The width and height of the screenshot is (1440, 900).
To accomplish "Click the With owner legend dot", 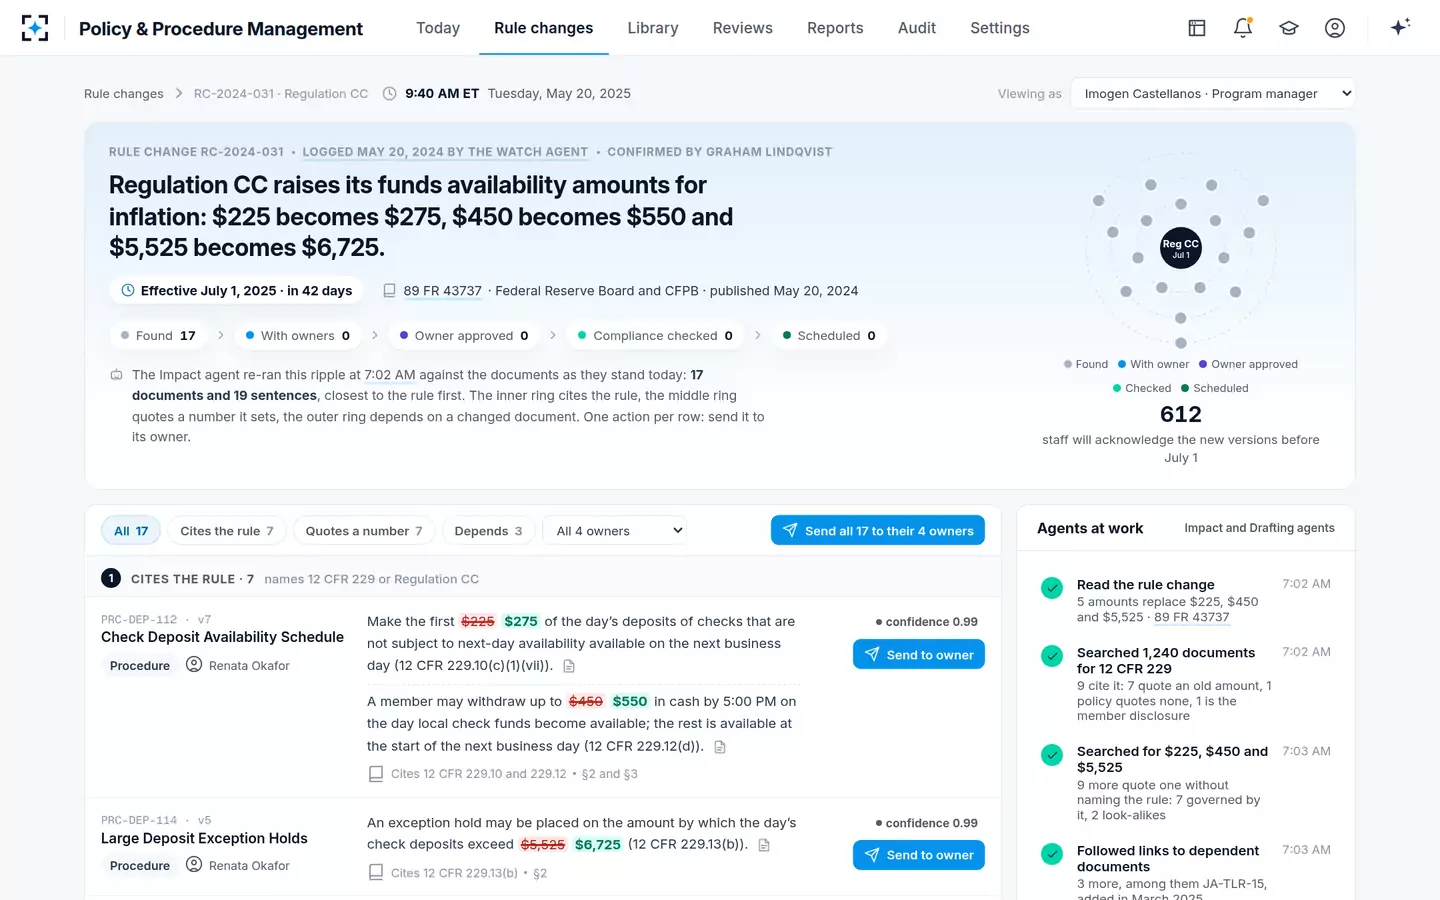I will pos(1122,364).
